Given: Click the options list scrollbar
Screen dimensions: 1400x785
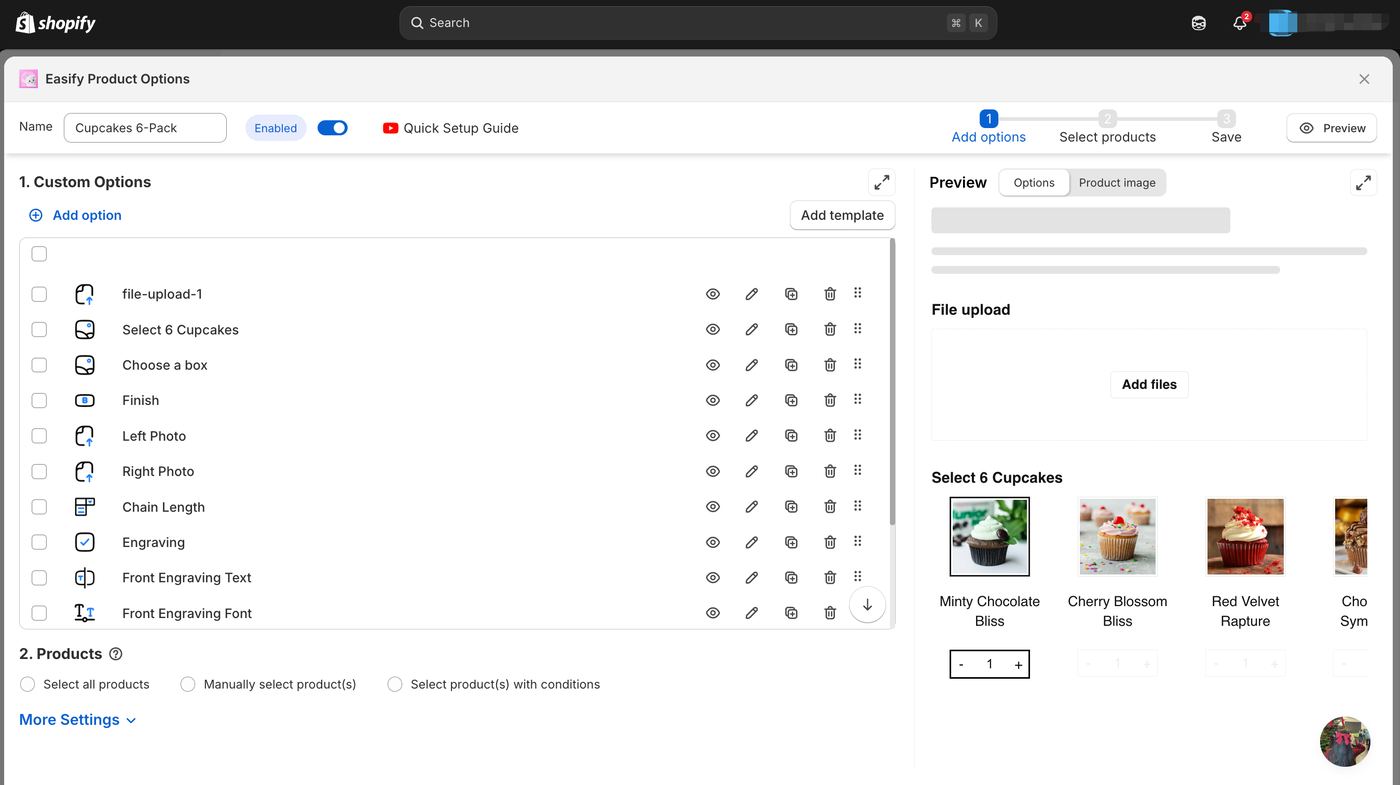Looking at the screenshot, I should point(892,383).
